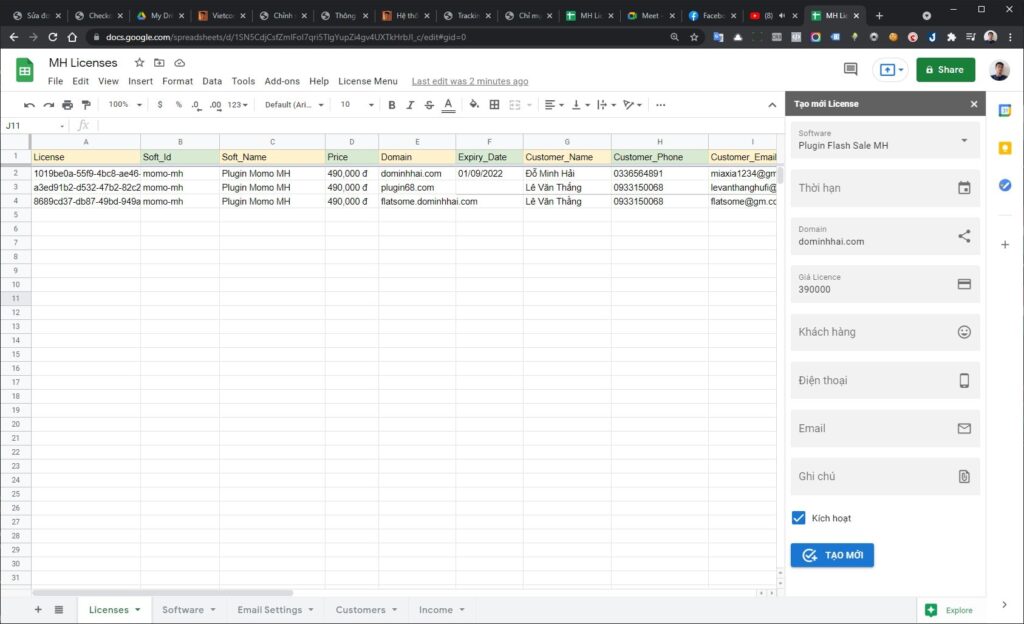Star the MH Licenses document

pos(140,63)
